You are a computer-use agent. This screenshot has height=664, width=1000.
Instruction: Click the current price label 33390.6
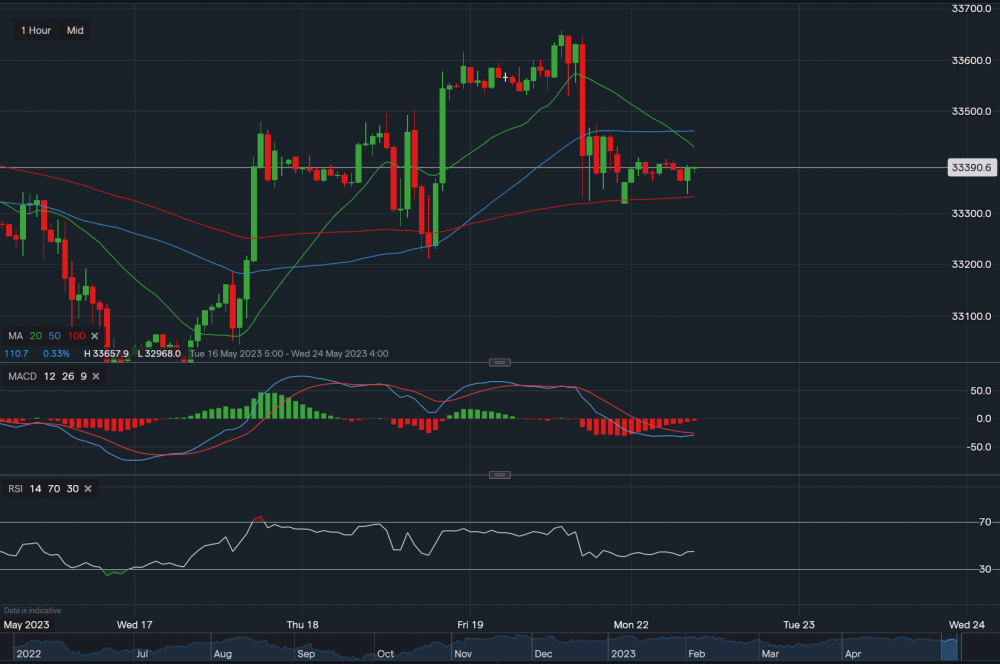pyautogui.click(x=971, y=167)
